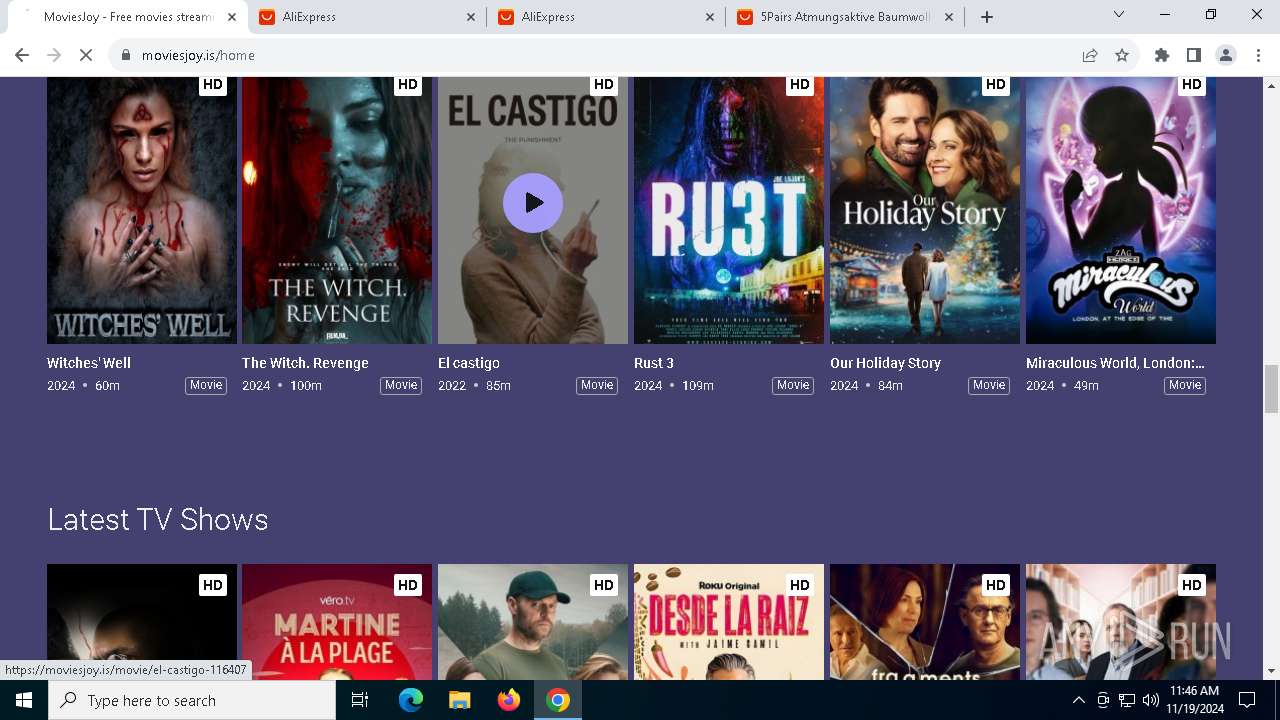The width and height of the screenshot is (1280, 720).
Task: Click Movie badge under Witches' Well
Action: [206, 385]
